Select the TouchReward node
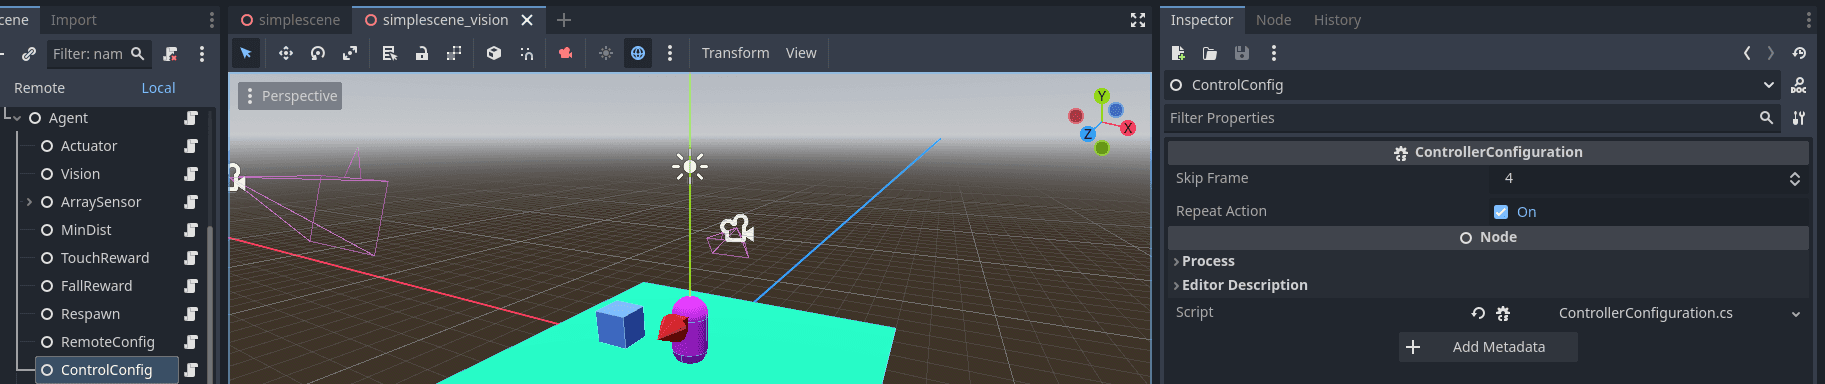 pos(105,258)
